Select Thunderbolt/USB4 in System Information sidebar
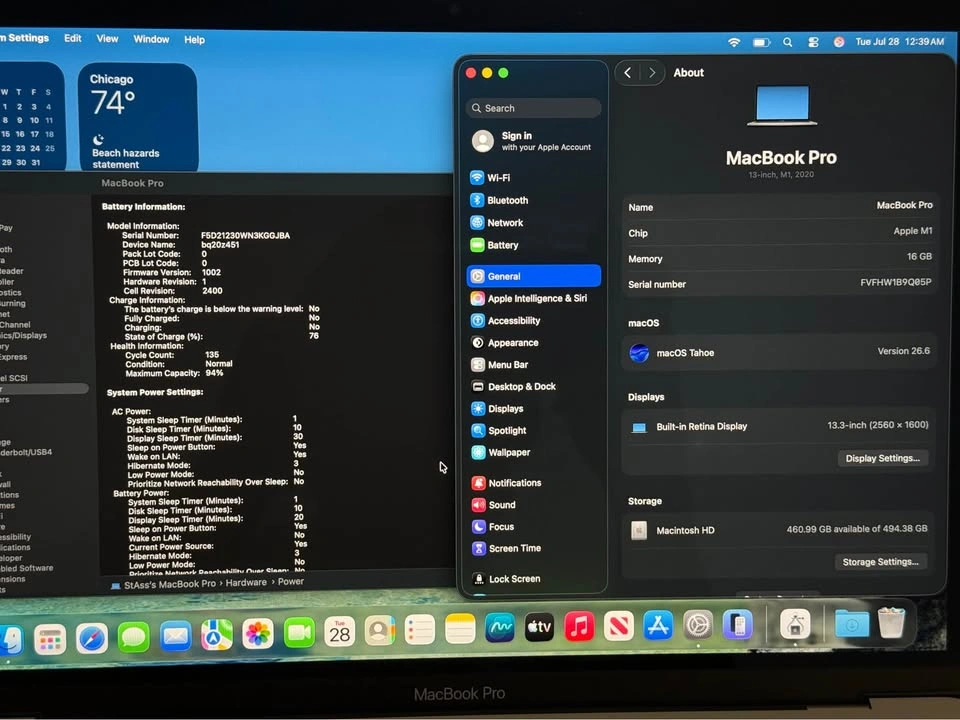This screenshot has width=960, height=720. pyautogui.click(x=26, y=452)
